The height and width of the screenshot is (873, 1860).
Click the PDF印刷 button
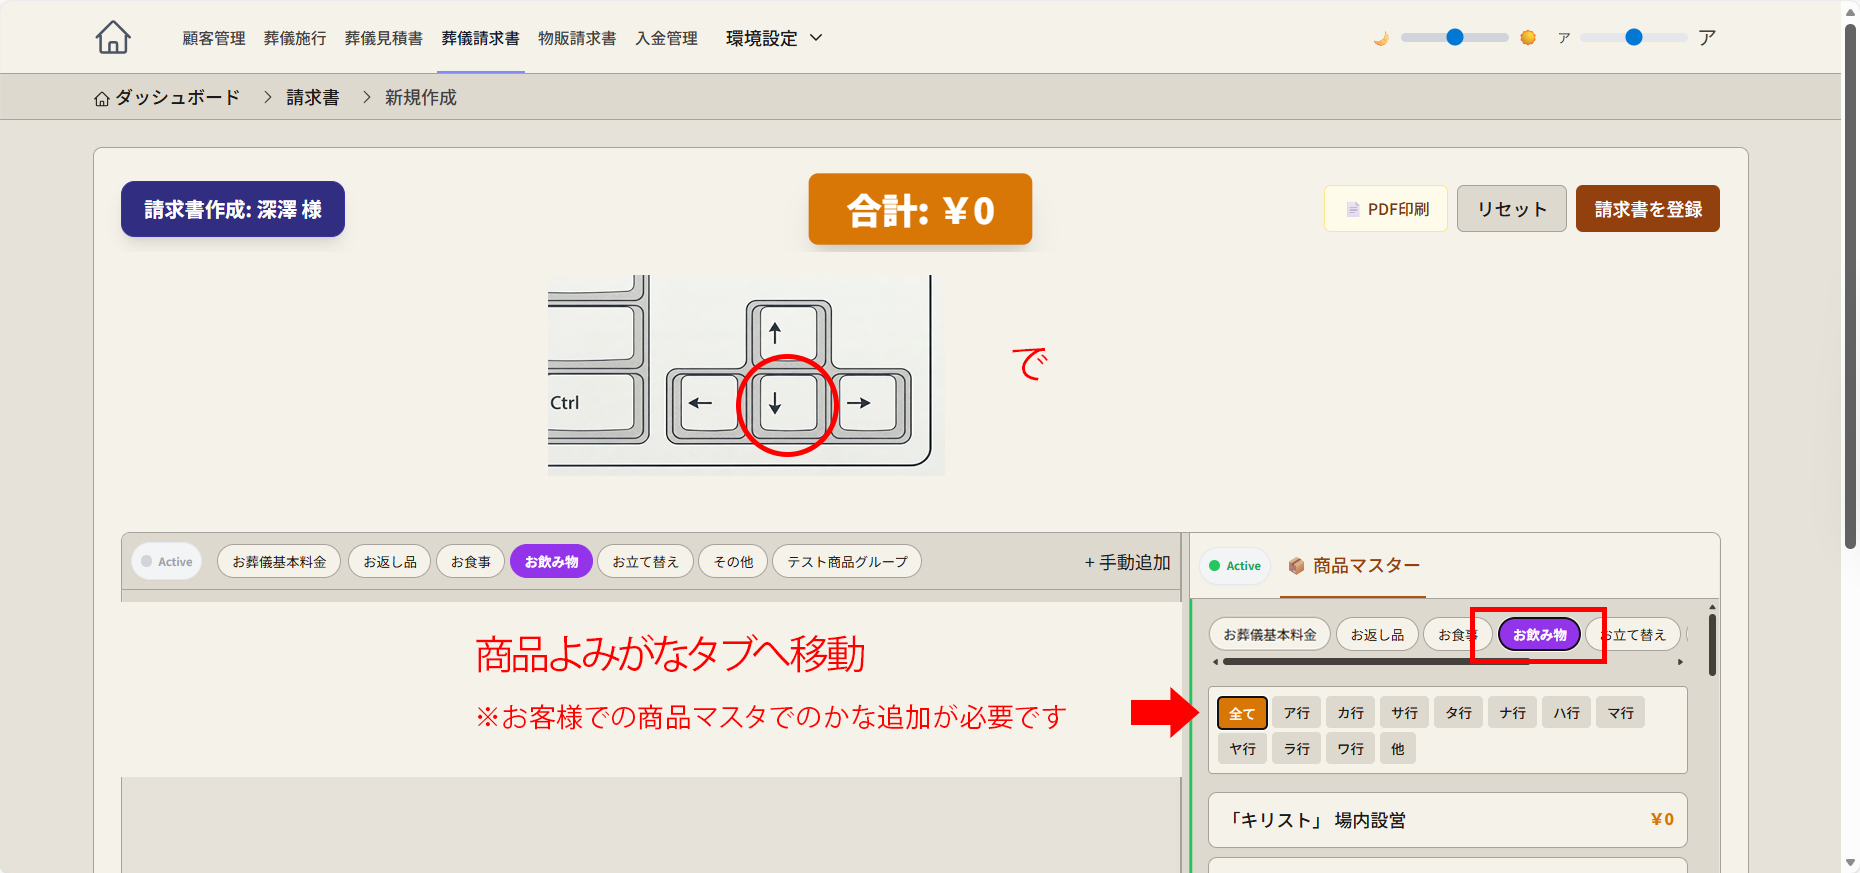1386,209
